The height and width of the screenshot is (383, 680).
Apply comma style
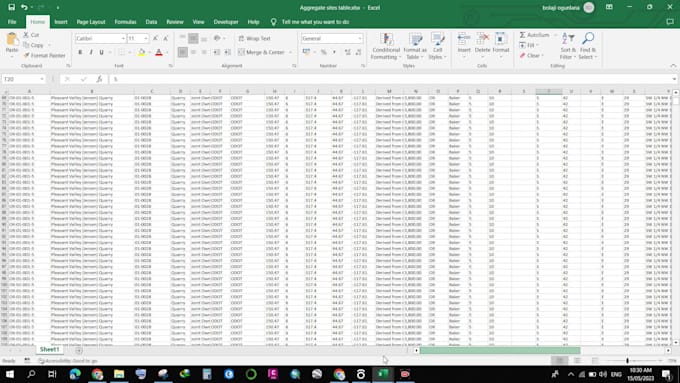coord(334,52)
